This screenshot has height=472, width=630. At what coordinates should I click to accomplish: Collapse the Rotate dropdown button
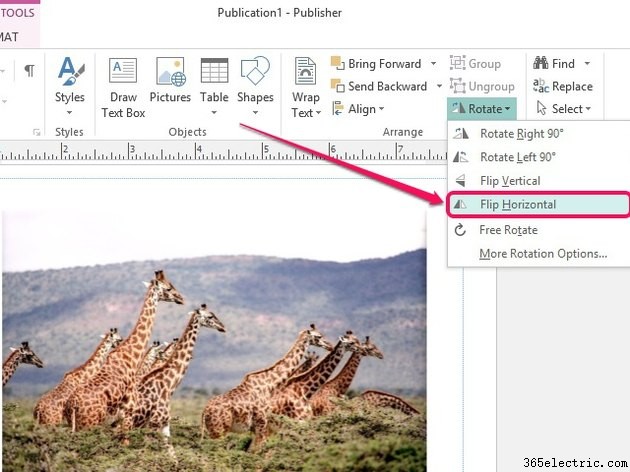[481, 108]
